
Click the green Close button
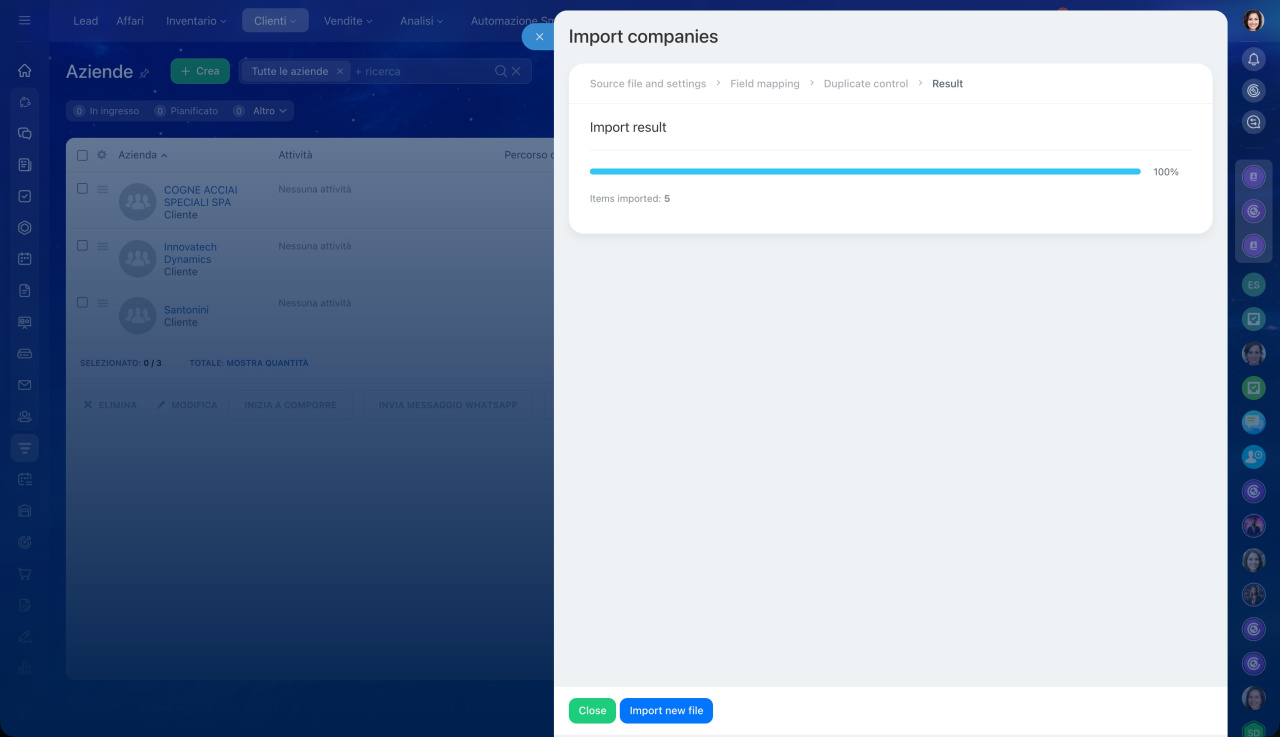tap(592, 711)
